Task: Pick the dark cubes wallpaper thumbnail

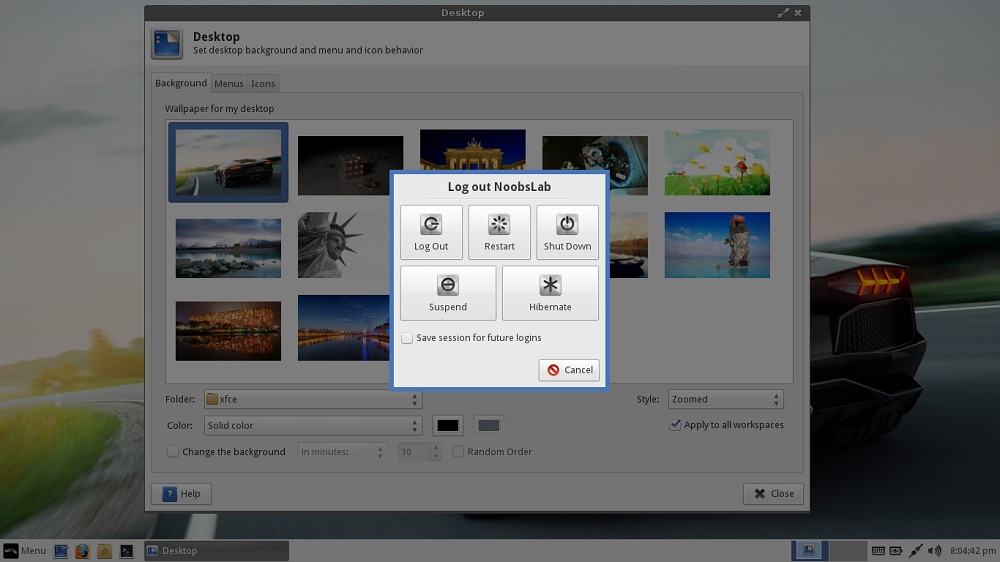Action: pyautogui.click(x=350, y=165)
